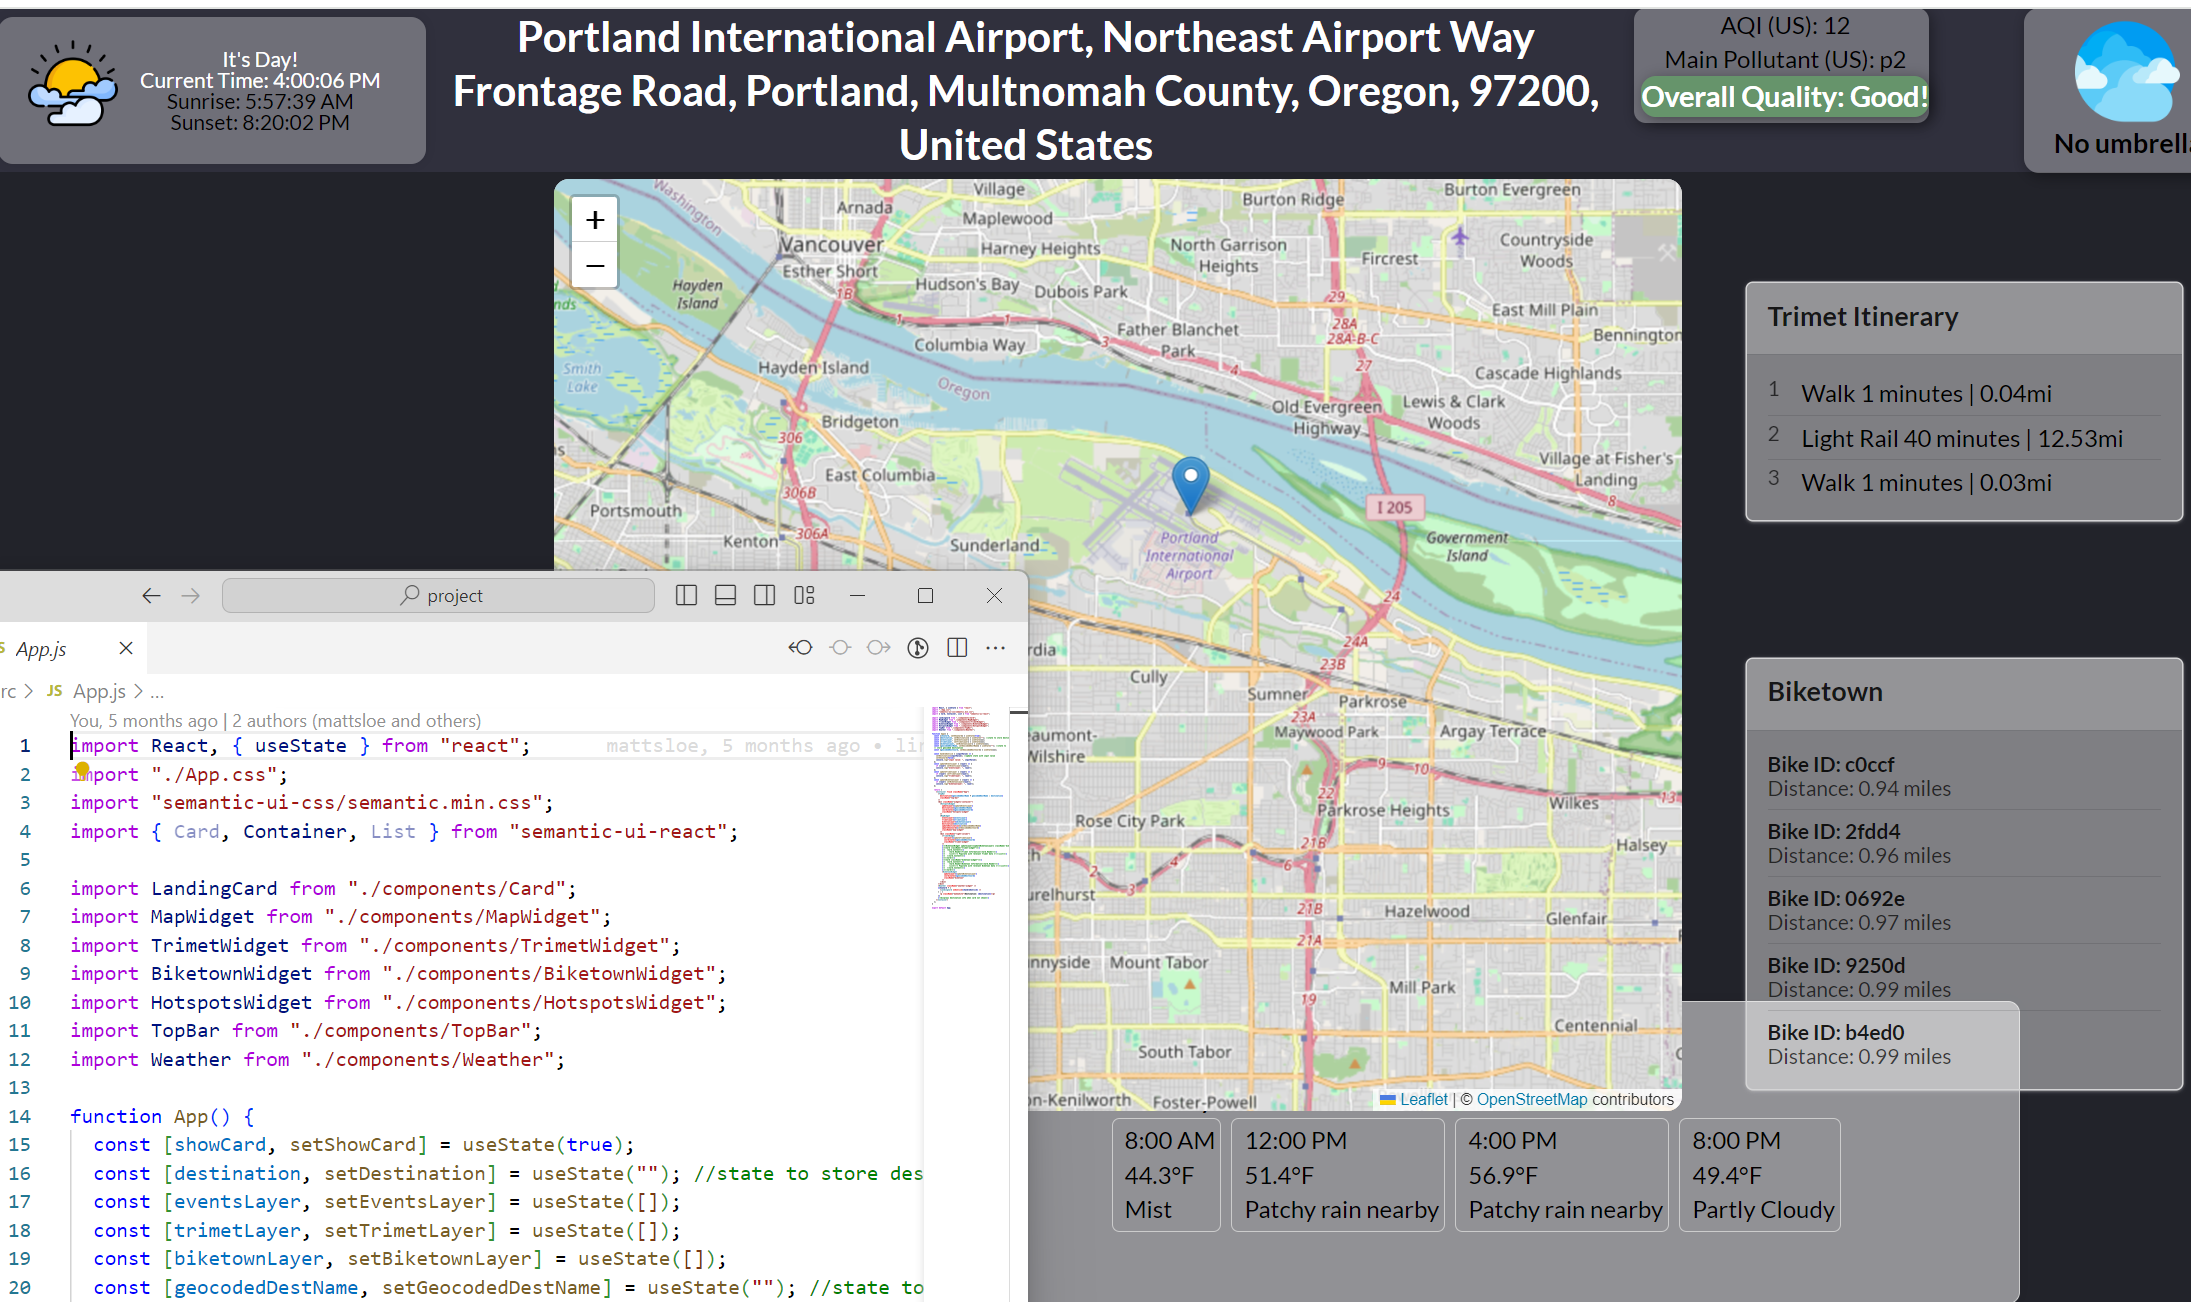Toggle the bottom panel visibility

click(725, 596)
